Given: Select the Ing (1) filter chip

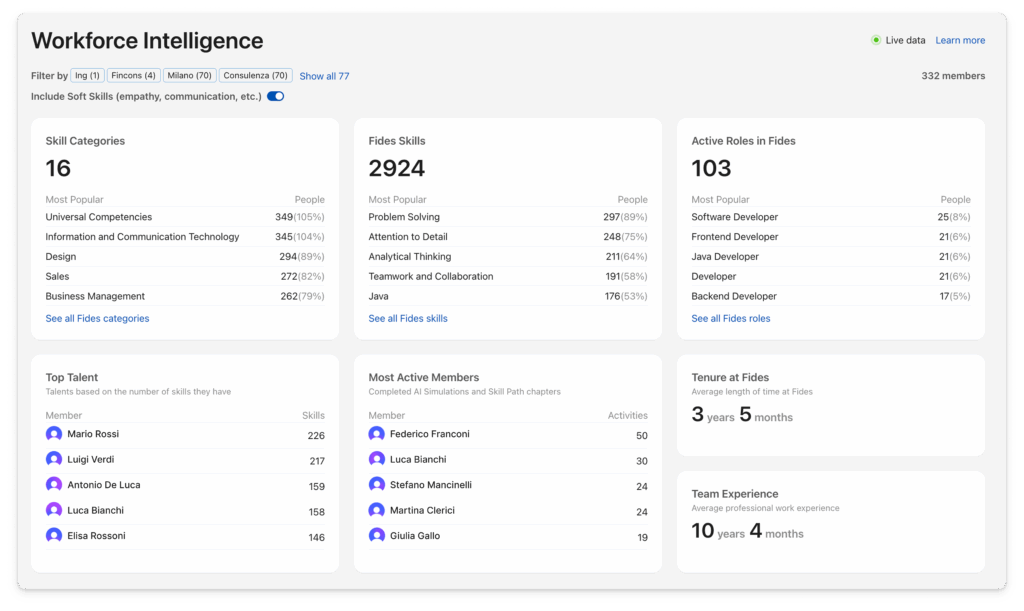Looking at the screenshot, I should [x=87, y=75].
